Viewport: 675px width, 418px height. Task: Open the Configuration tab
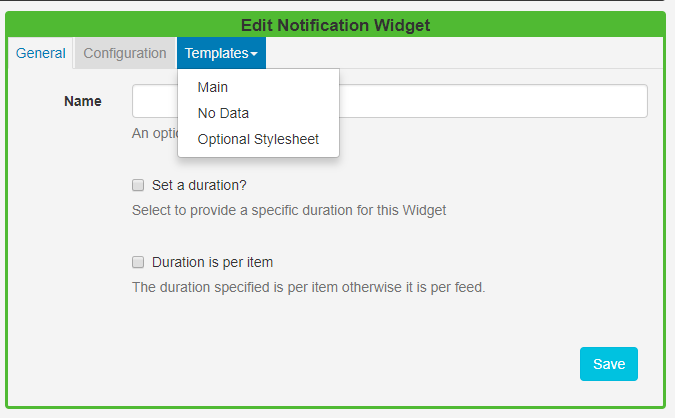pyautogui.click(x=125, y=53)
